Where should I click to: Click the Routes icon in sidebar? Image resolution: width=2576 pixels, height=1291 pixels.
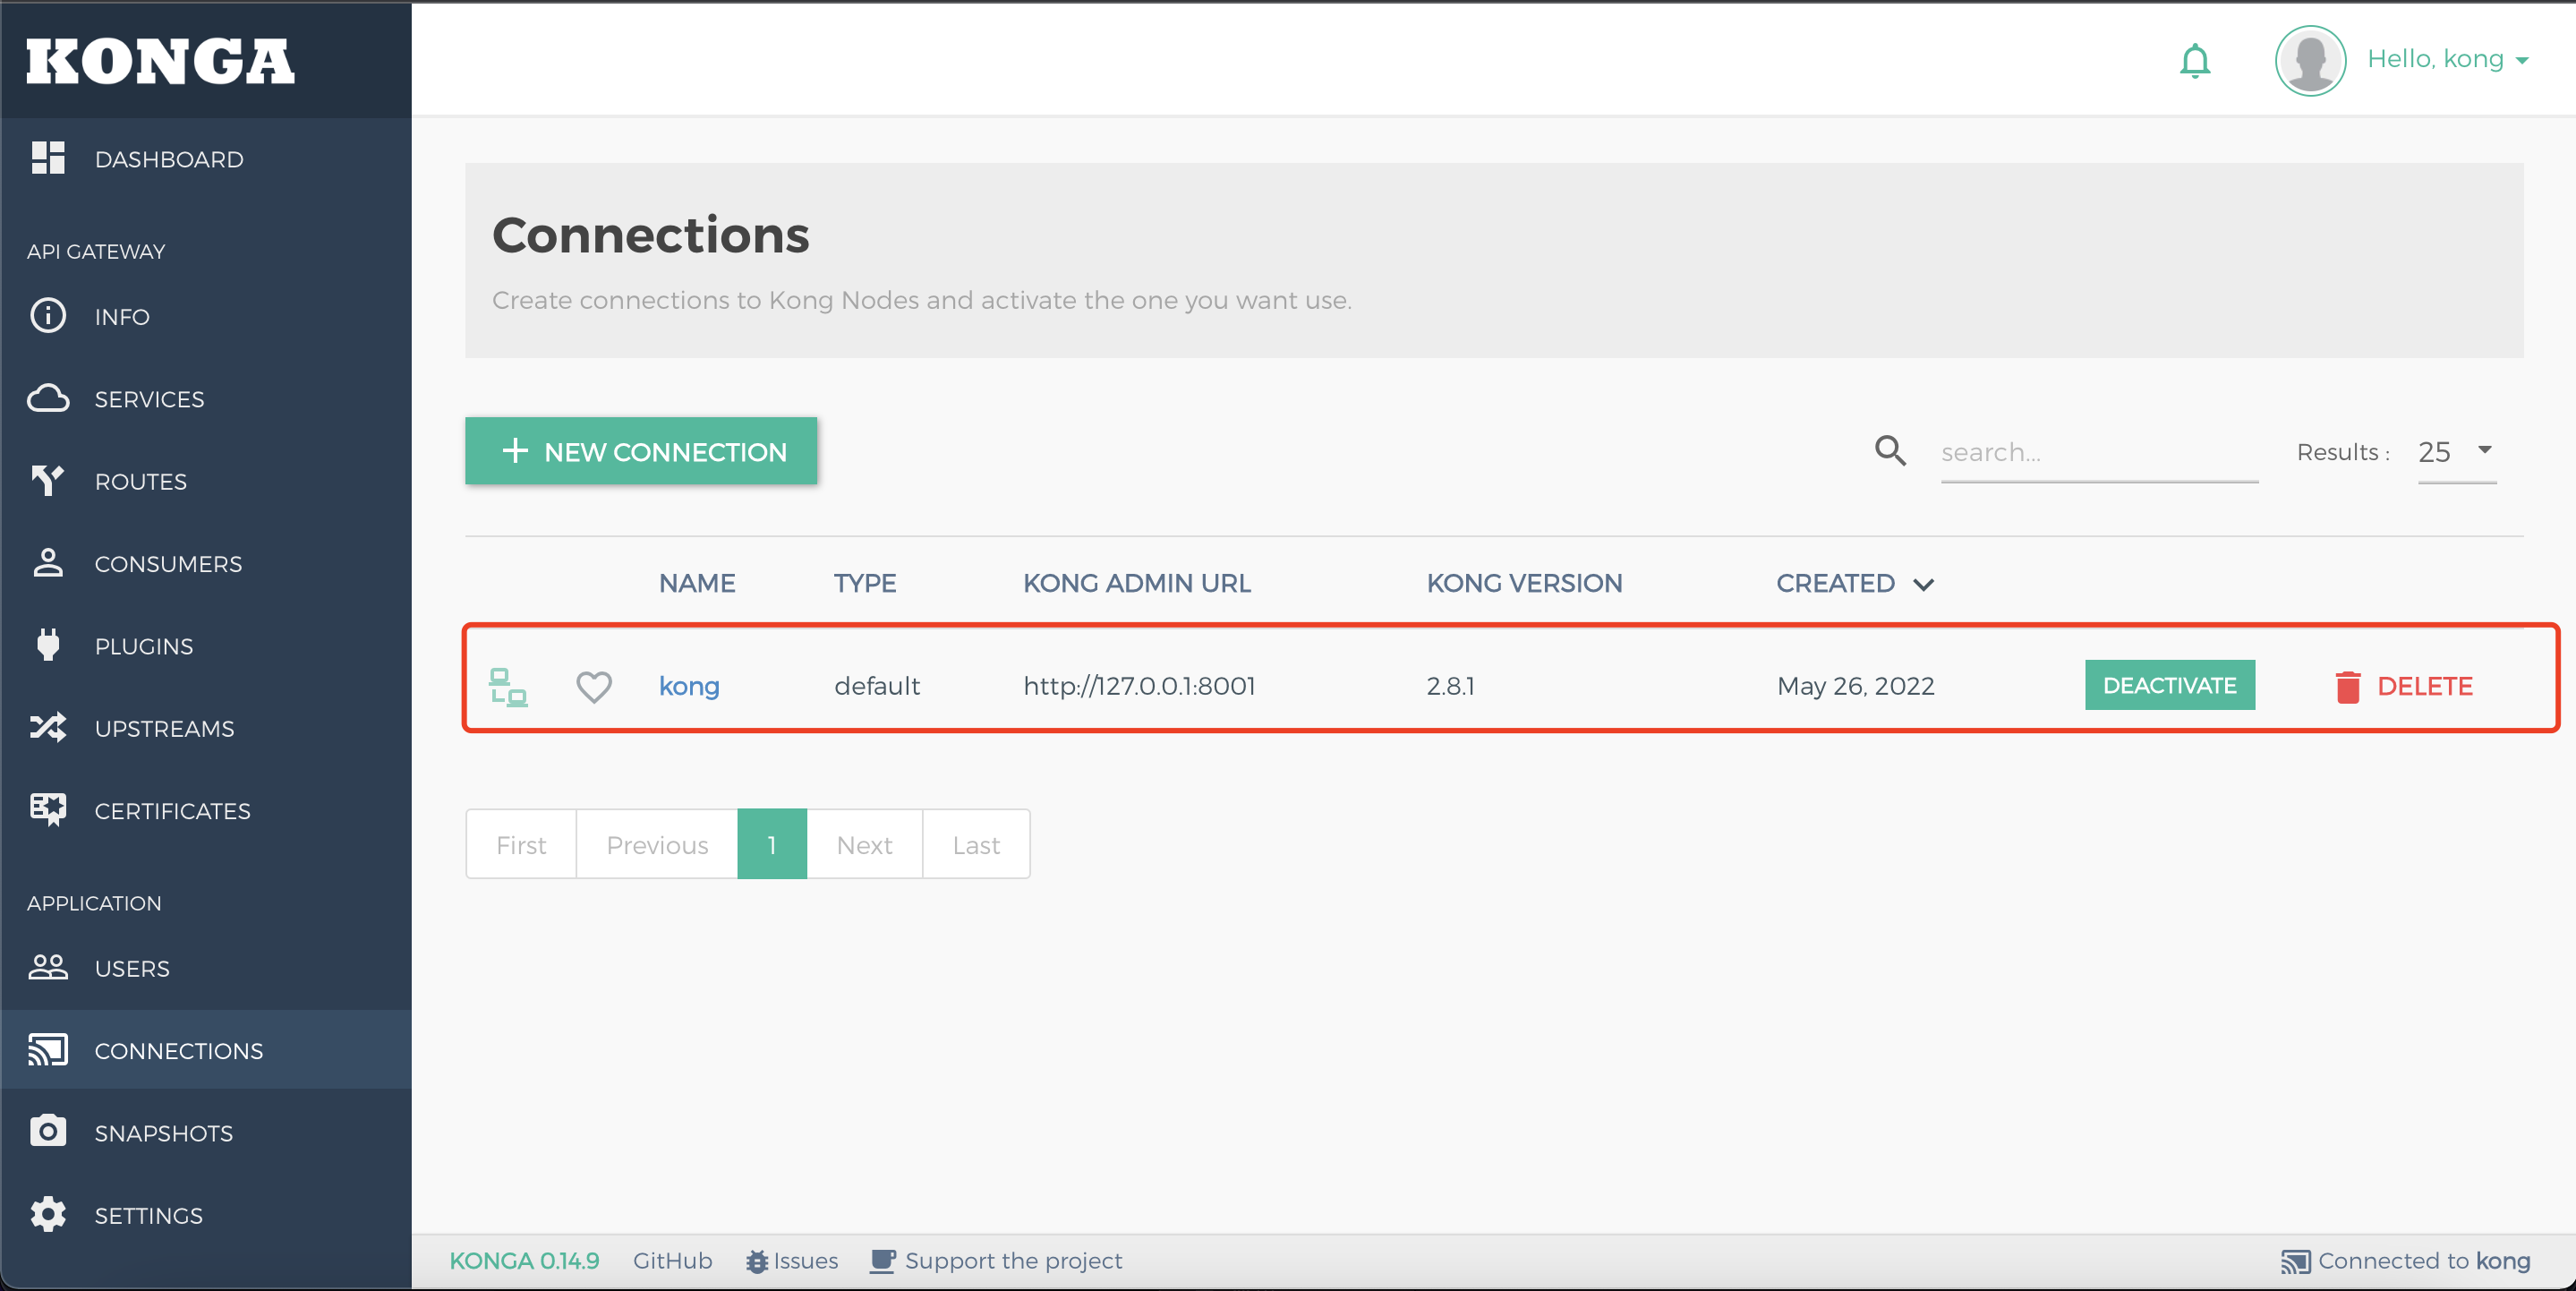coord(47,479)
